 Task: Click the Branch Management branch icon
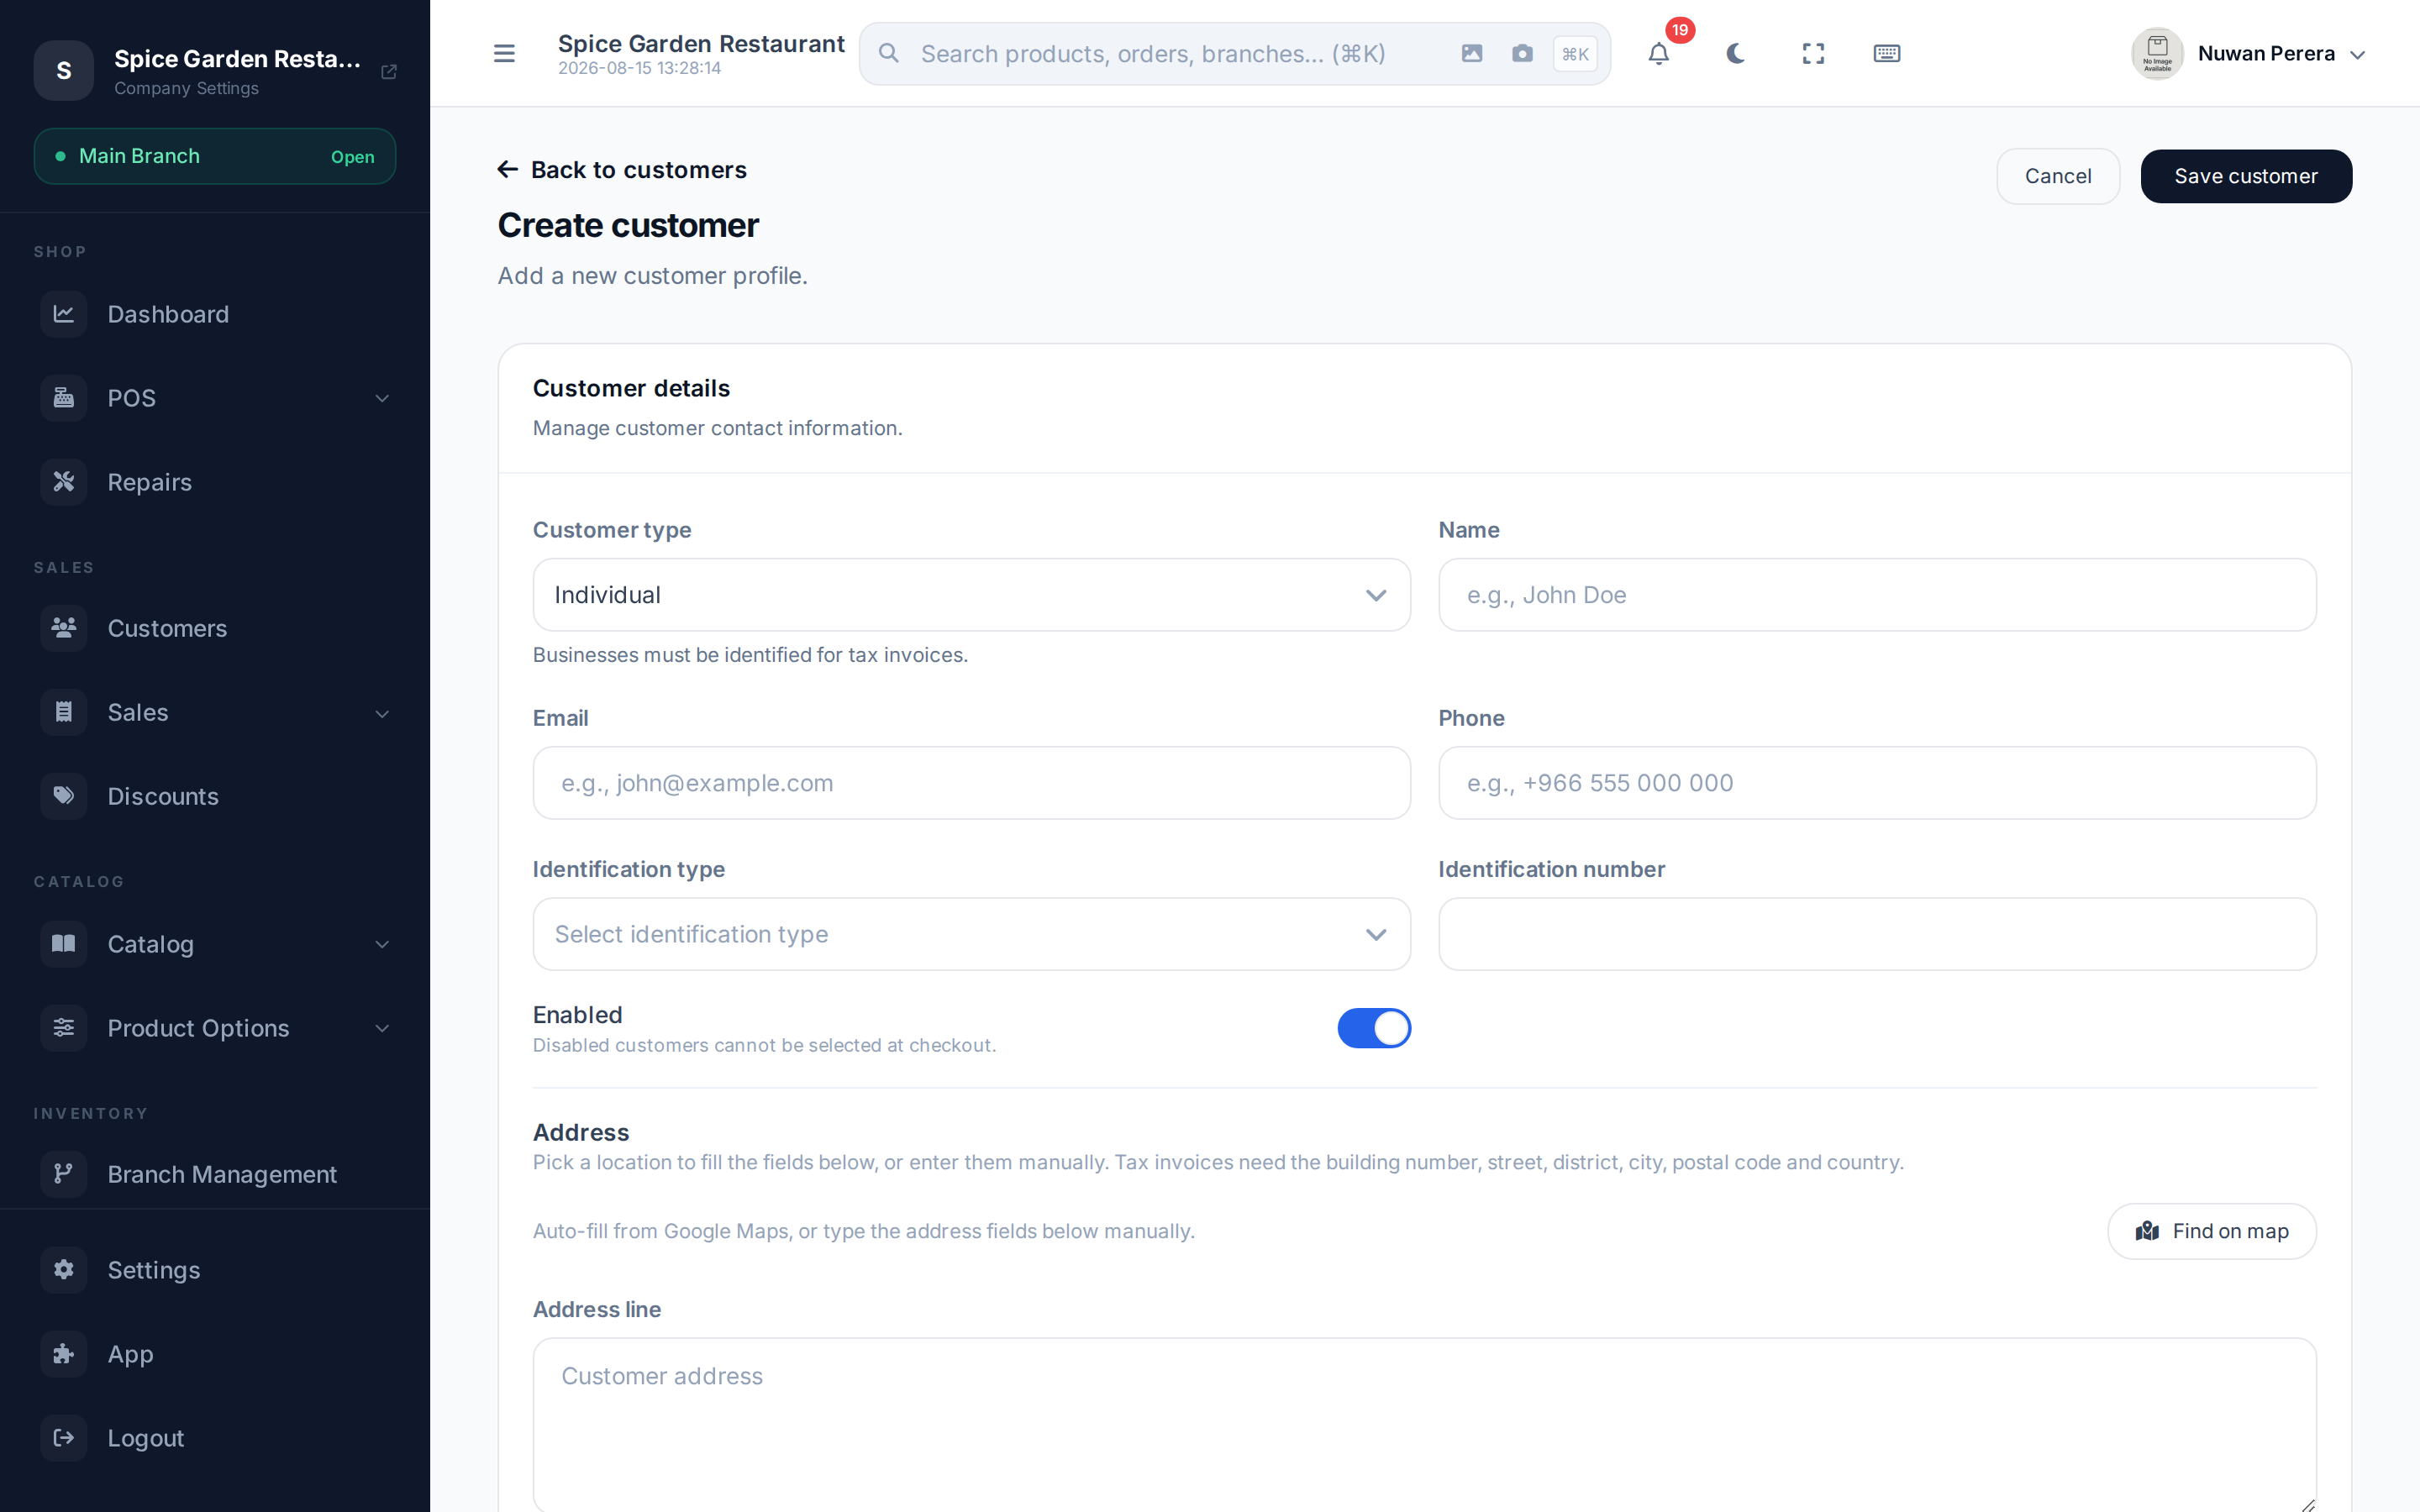tap(64, 1174)
